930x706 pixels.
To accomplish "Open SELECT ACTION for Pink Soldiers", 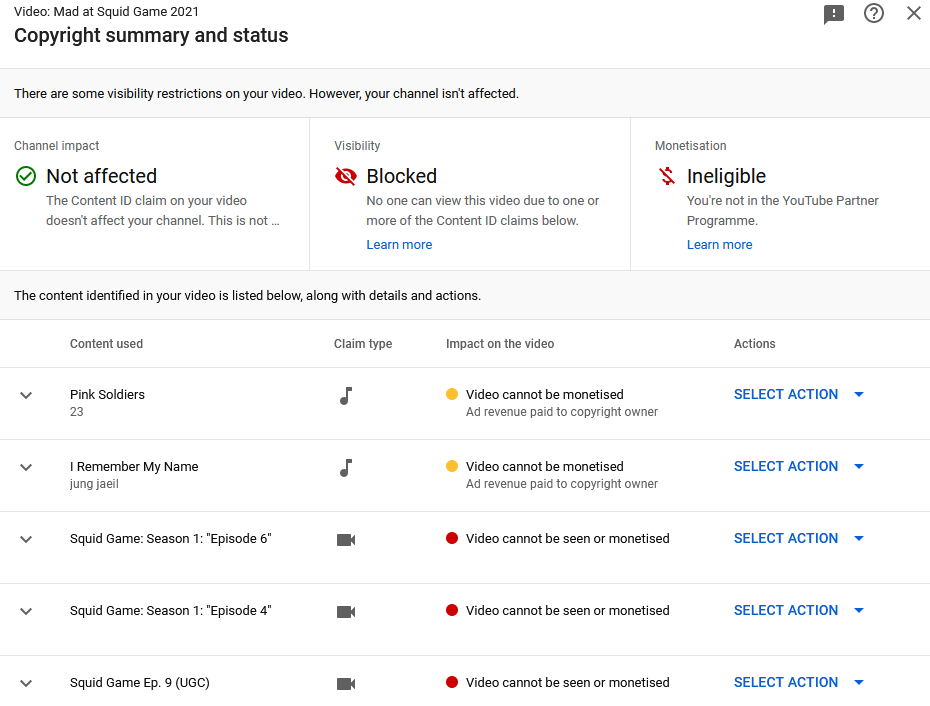I will (798, 394).
